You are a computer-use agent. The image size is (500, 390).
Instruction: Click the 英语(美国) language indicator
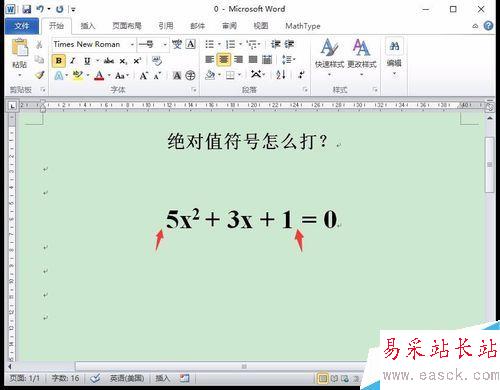[127, 378]
